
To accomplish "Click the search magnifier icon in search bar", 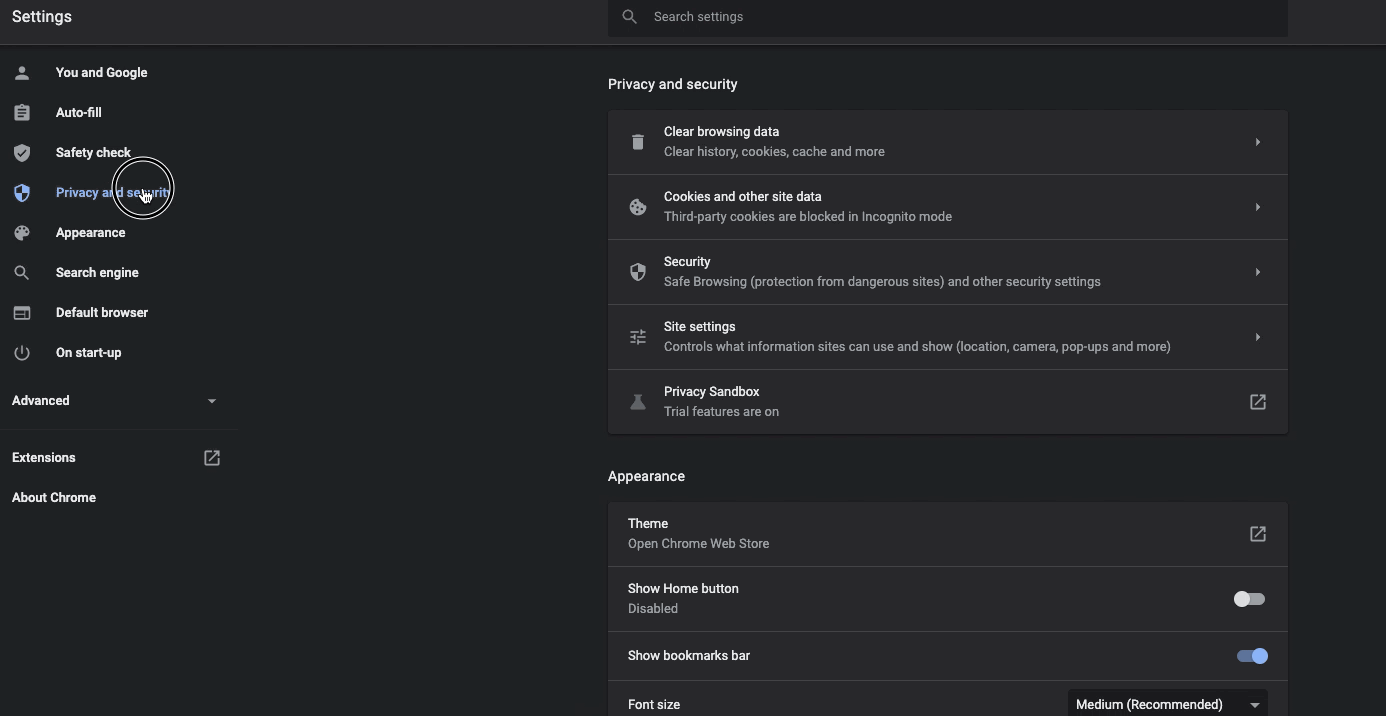I will coord(629,17).
